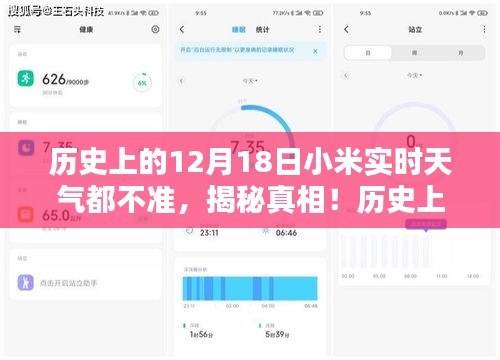Screen dimensions: 500x360
Task: Tap the 9:55 clock on the sleep screen
Action: 201,13
